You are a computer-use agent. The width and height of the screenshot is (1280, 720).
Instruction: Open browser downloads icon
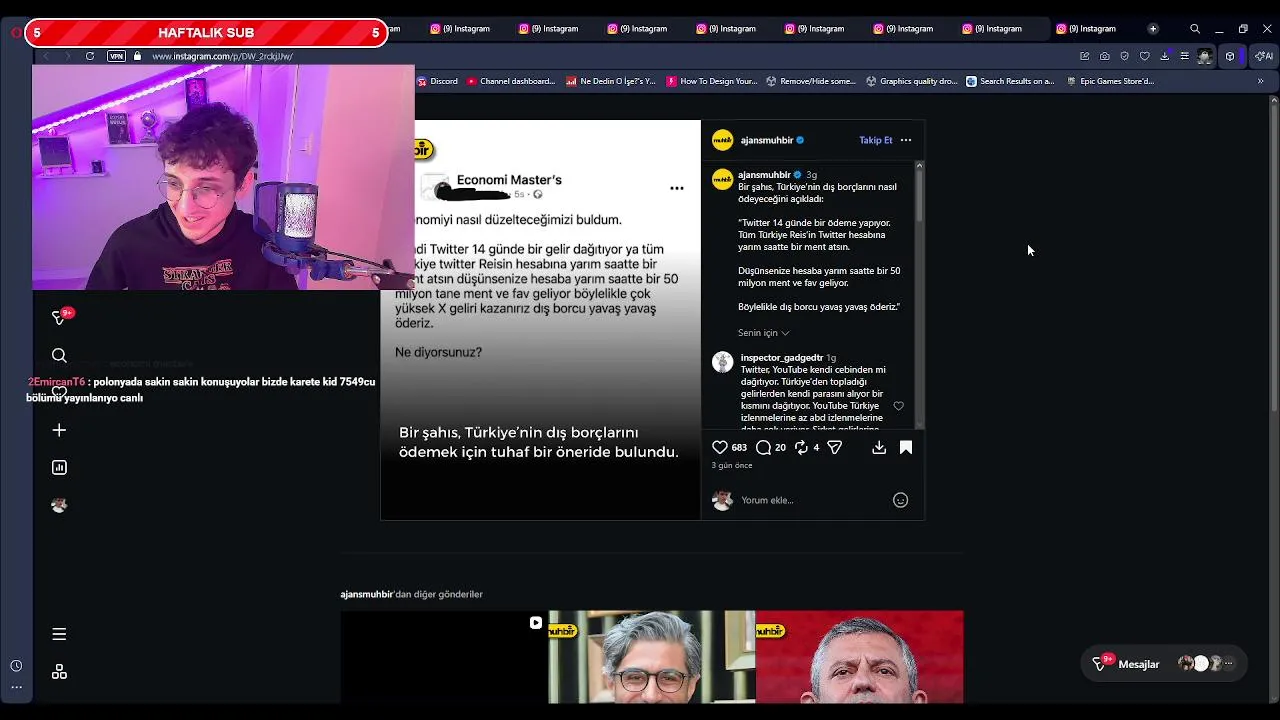(x=1164, y=56)
